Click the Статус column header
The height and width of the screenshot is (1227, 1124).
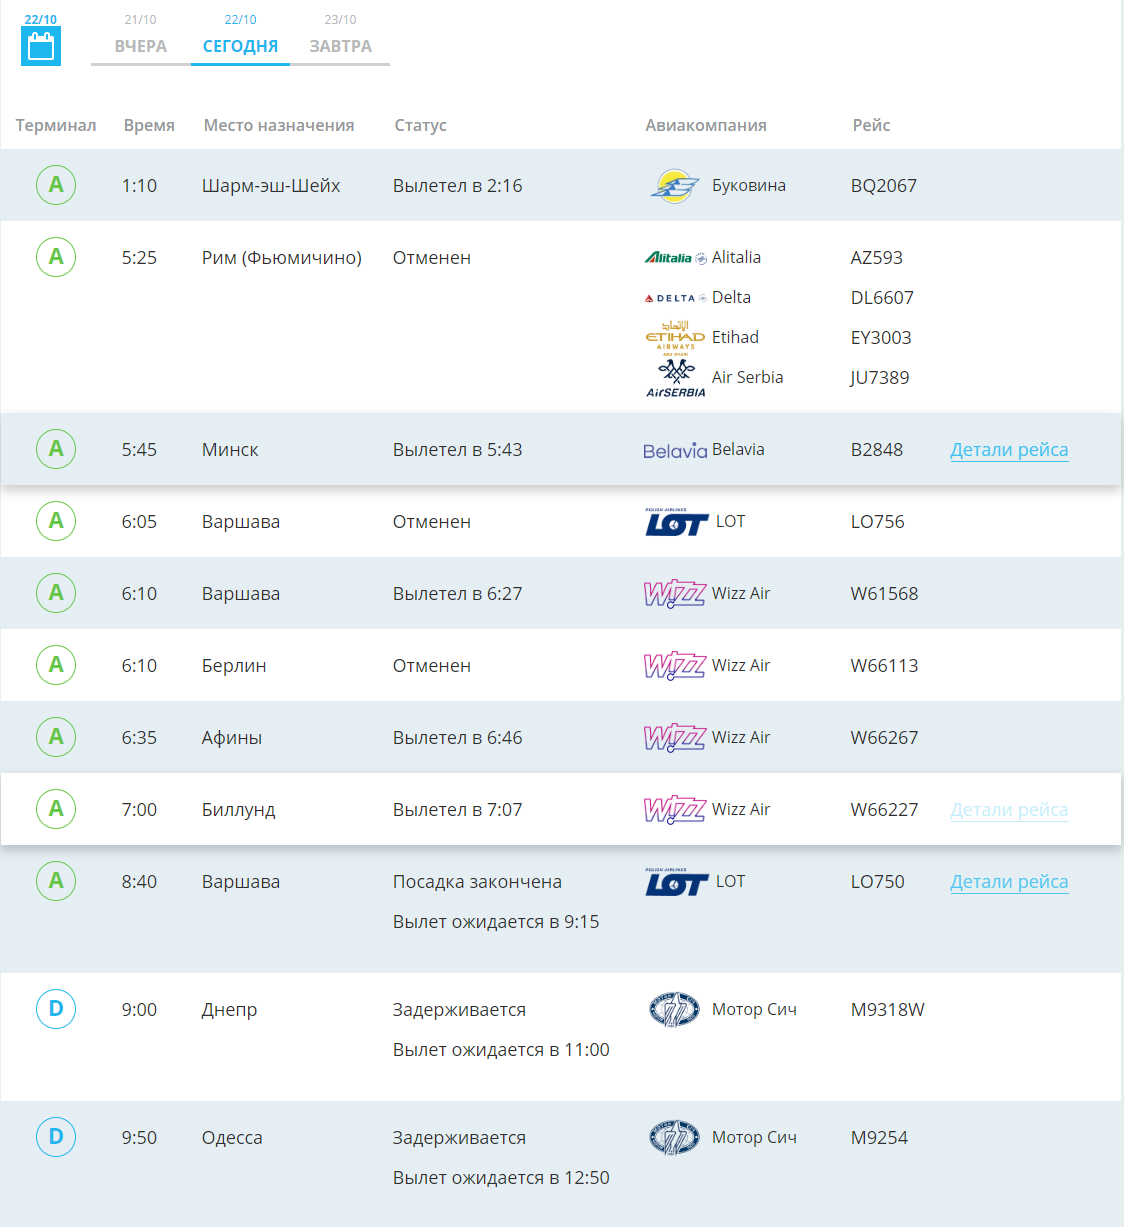[x=420, y=125]
